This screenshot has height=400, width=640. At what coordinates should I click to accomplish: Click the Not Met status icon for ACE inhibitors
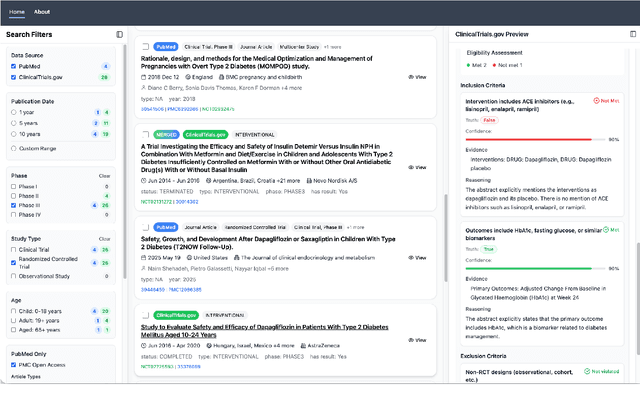point(597,101)
